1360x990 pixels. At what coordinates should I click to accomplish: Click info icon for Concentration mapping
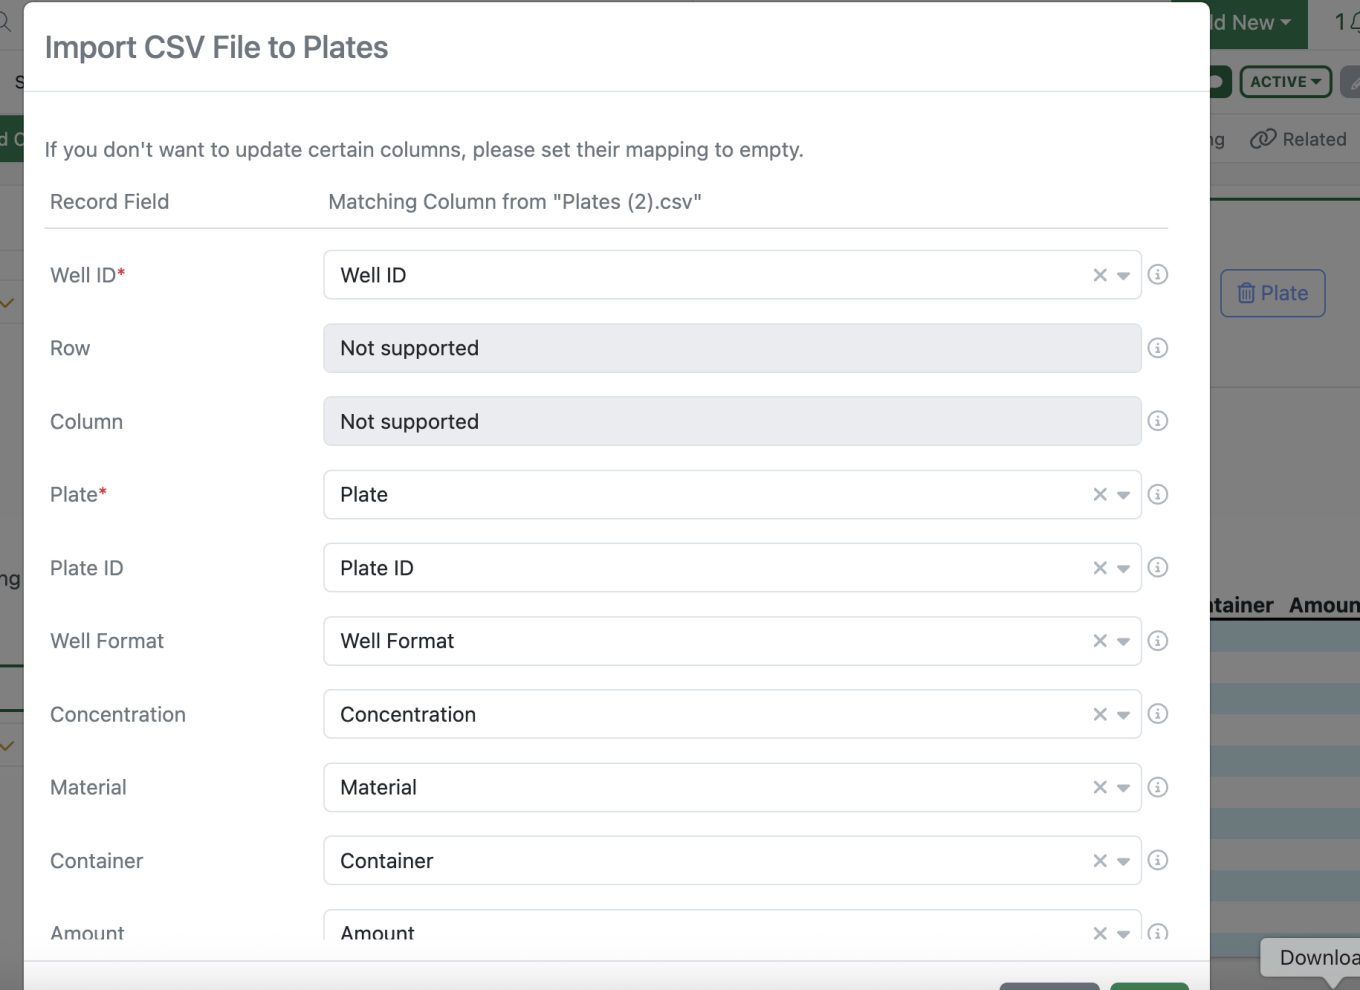tap(1157, 714)
